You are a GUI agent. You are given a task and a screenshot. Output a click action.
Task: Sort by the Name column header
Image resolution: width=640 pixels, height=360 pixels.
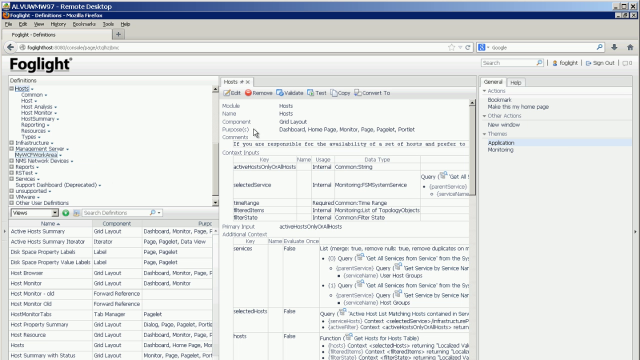tap(50, 224)
